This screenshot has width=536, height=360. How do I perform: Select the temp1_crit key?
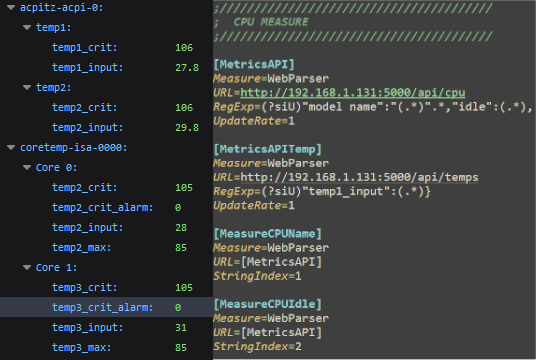(x=84, y=48)
